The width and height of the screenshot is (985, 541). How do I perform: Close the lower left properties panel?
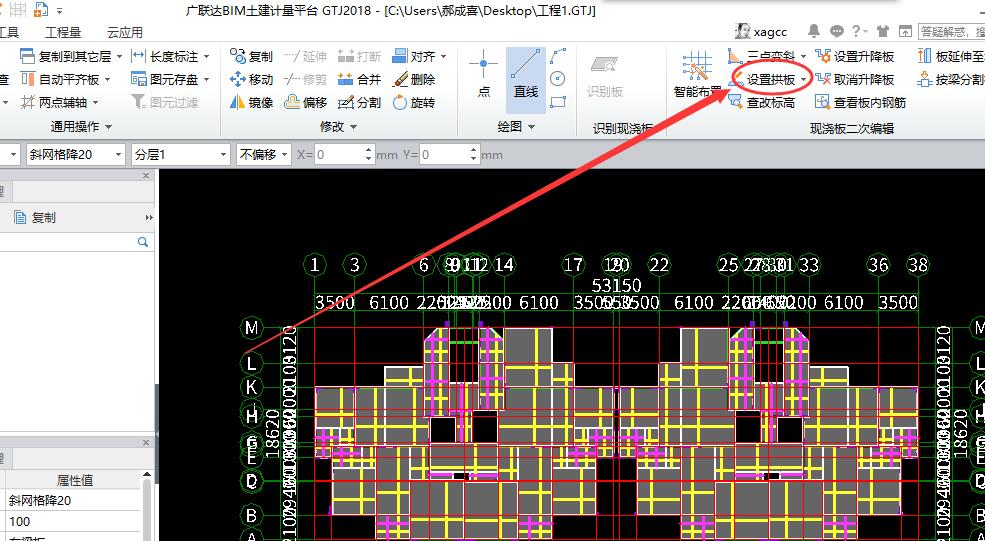pos(146,443)
